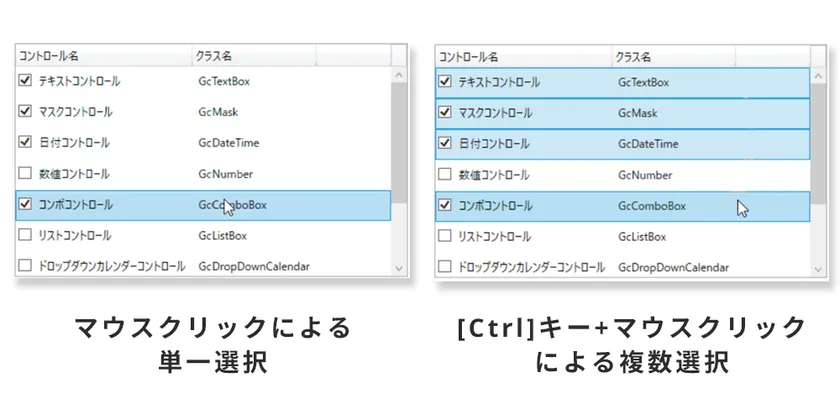This screenshot has height=420, width=840.
Task: Click クラス名 column header in left list
Action: [x=254, y=56]
